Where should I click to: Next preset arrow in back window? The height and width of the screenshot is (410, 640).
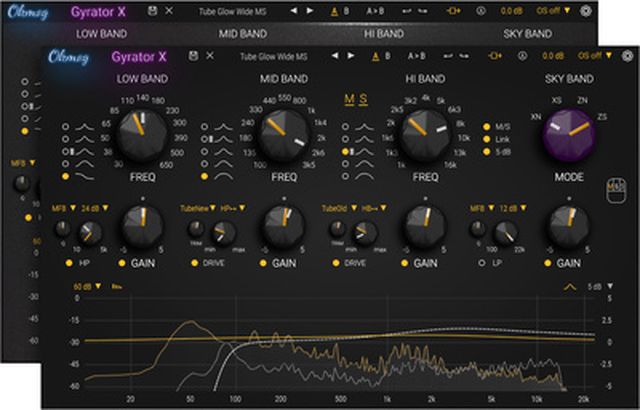tap(310, 11)
